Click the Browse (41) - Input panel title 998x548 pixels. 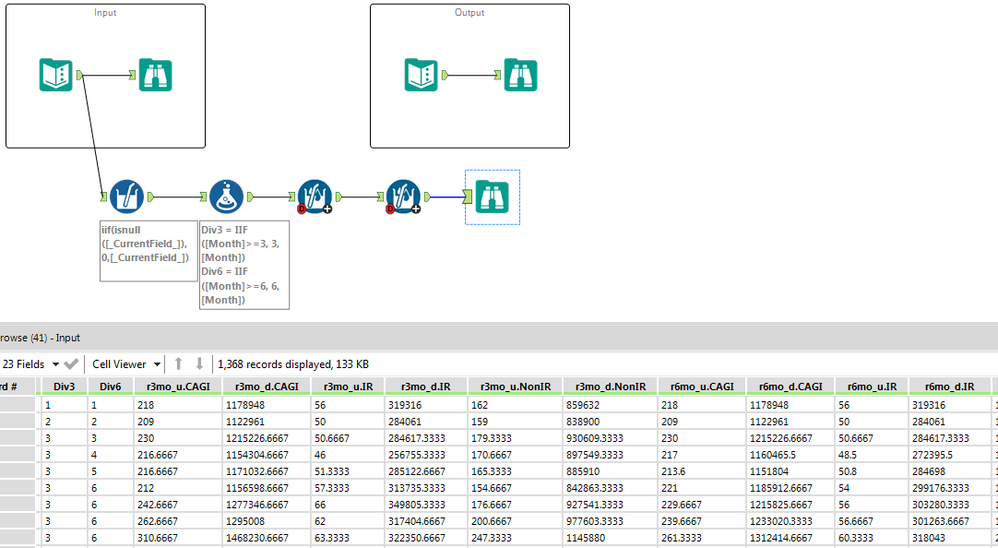39,337
